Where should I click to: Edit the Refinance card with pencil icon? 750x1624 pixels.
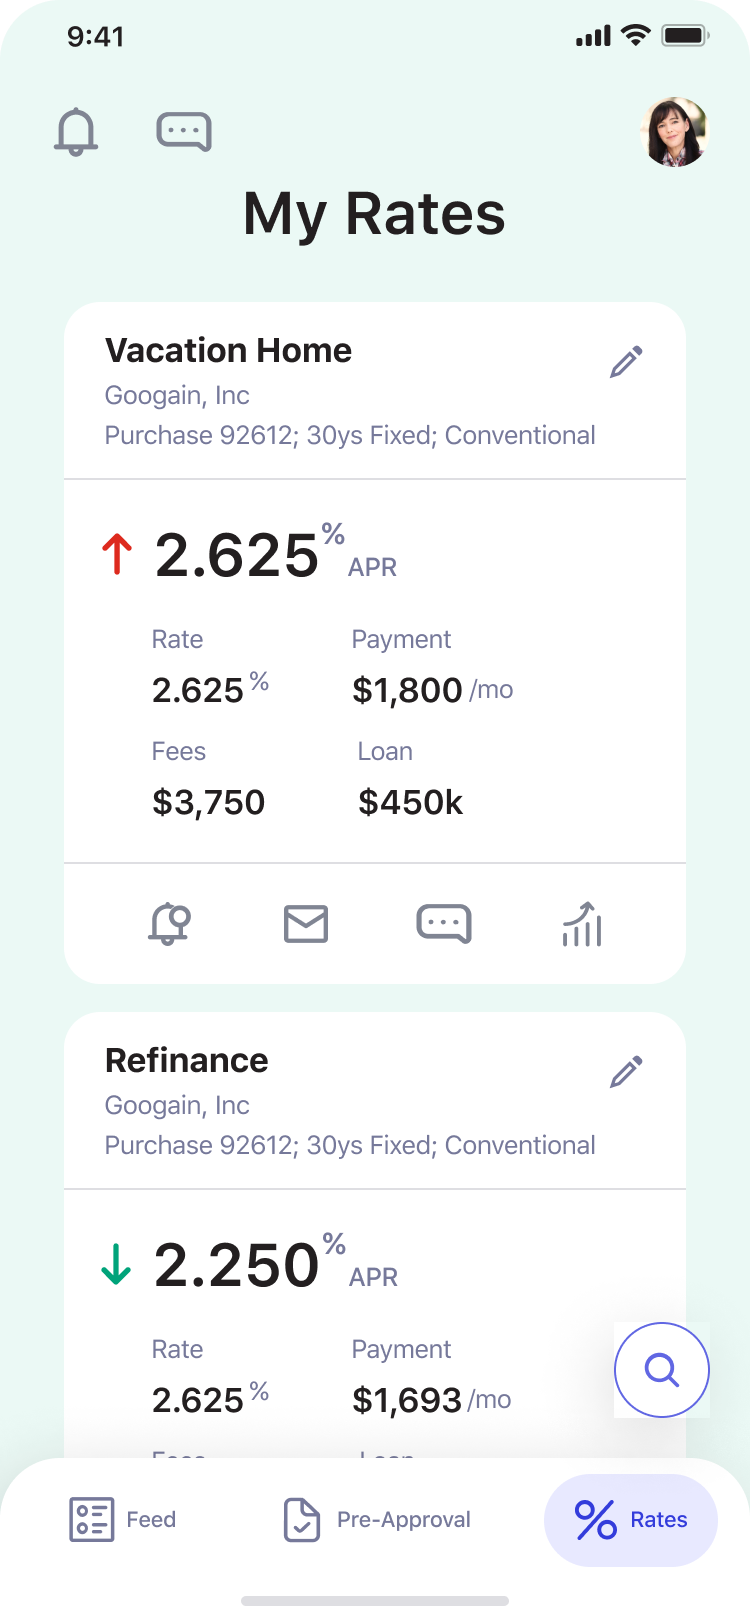pyautogui.click(x=627, y=1072)
